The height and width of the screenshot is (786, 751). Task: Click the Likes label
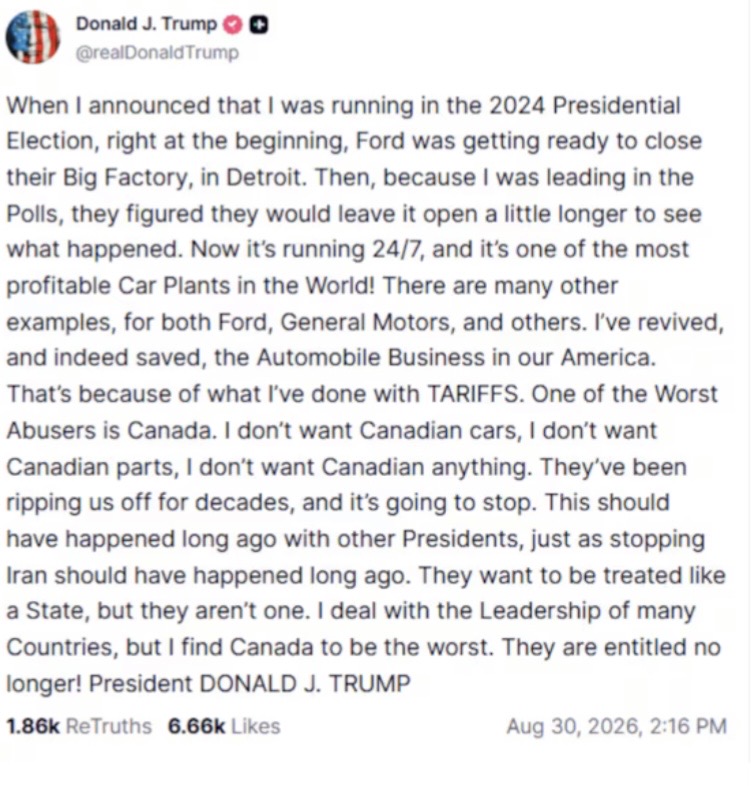click(256, 726)
